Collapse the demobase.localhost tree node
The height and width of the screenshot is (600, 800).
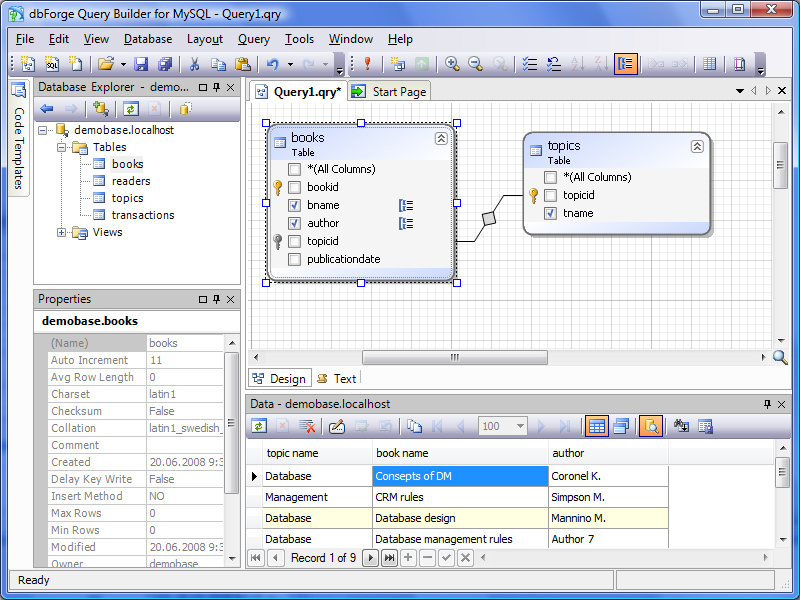43,131
